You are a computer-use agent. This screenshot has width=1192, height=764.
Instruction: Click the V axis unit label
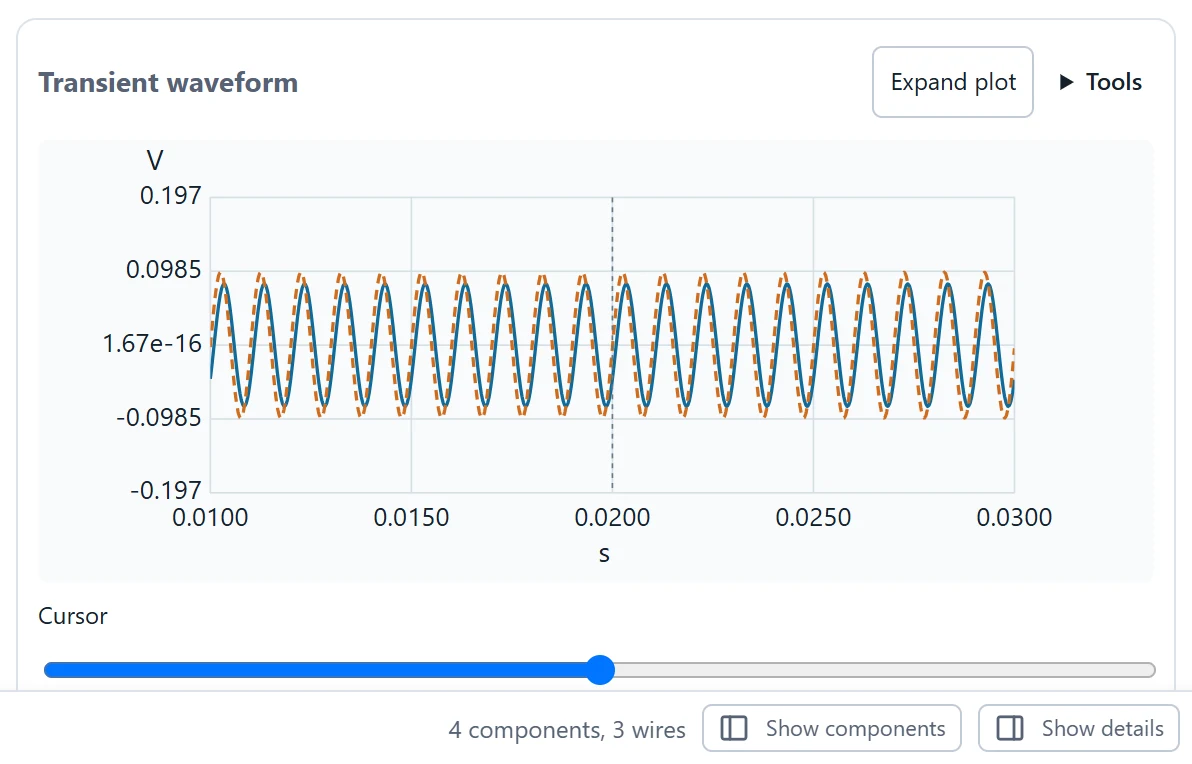154,160
